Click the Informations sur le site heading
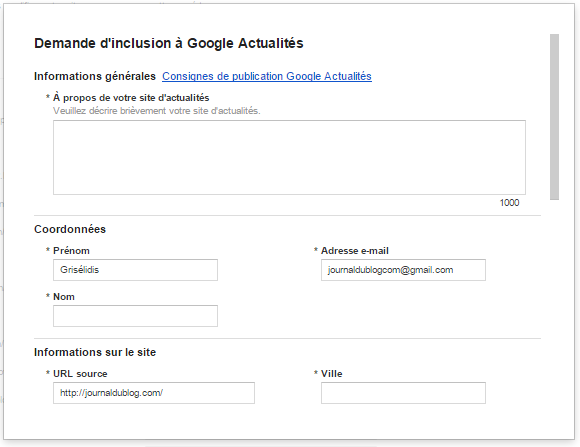This screenshot has width=580, height=447. point(95,352)
